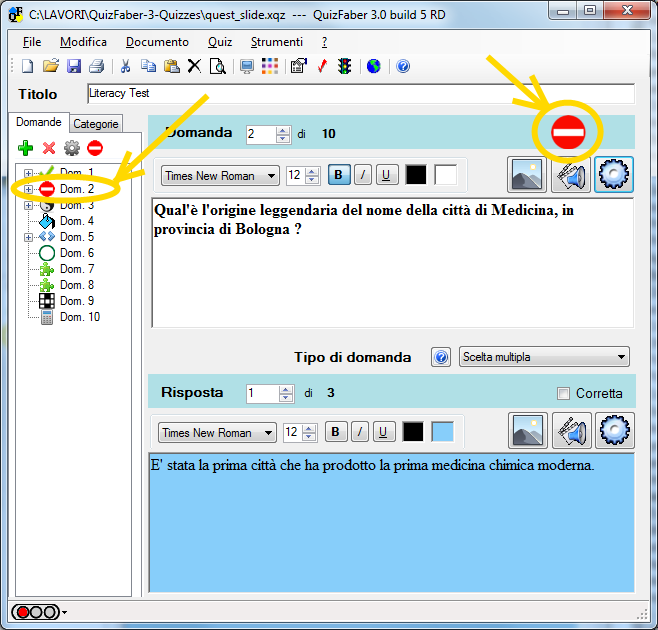The width and height of the screenshot is (658, 630).
Task: Open answer settings gear button
Action: click(614, 432)
